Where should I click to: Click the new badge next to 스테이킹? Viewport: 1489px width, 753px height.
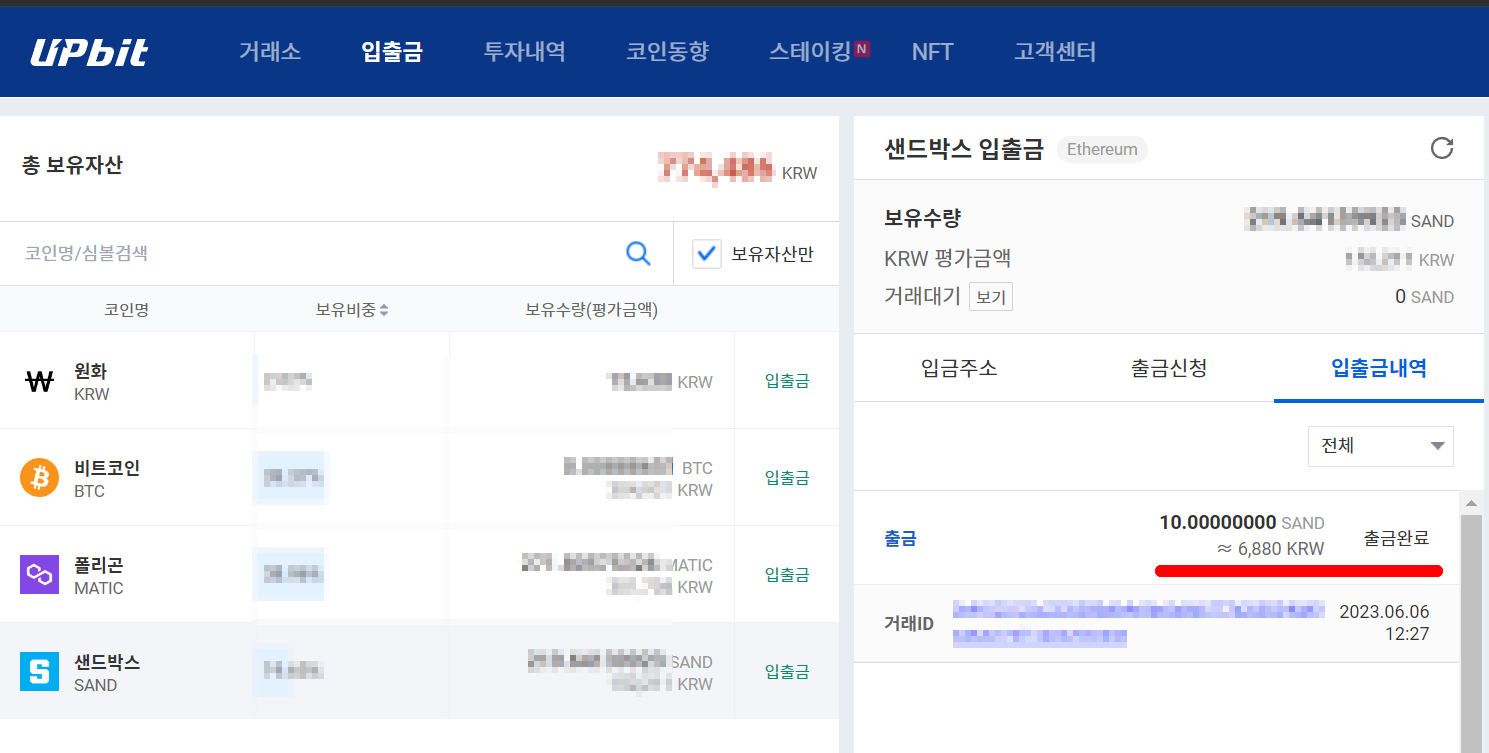[862, 48]
